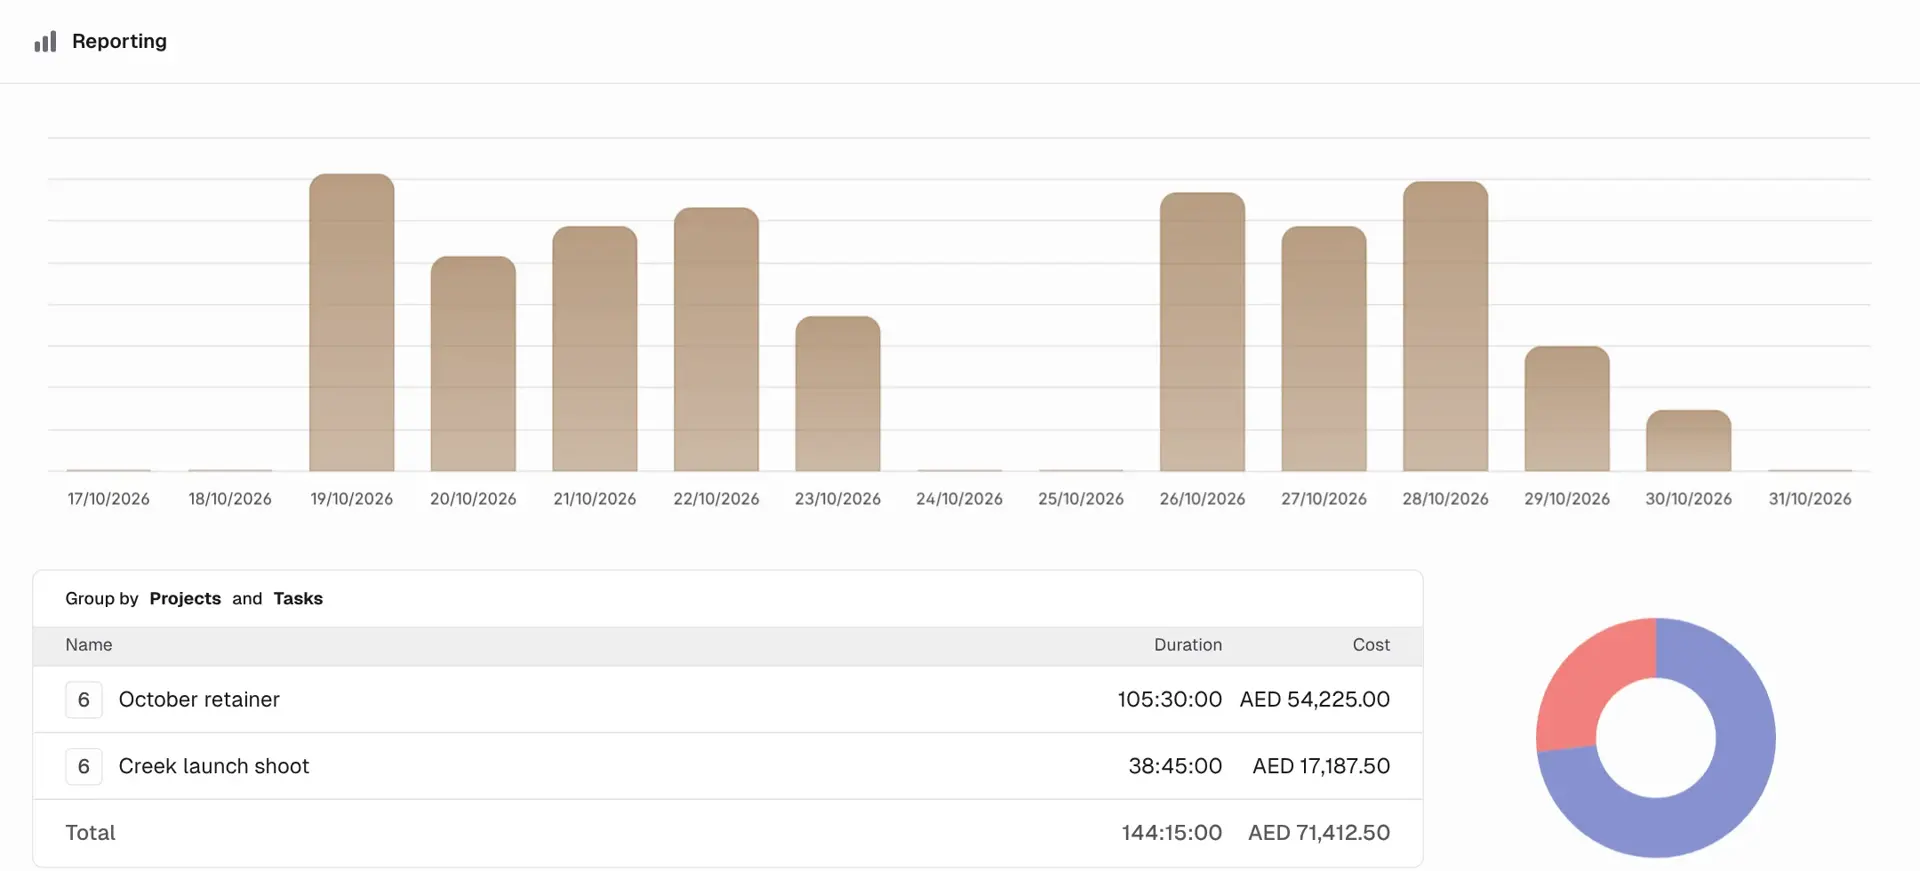
Task: Click the Creek launch shoot project name
Action: click(x=214, y=766)
